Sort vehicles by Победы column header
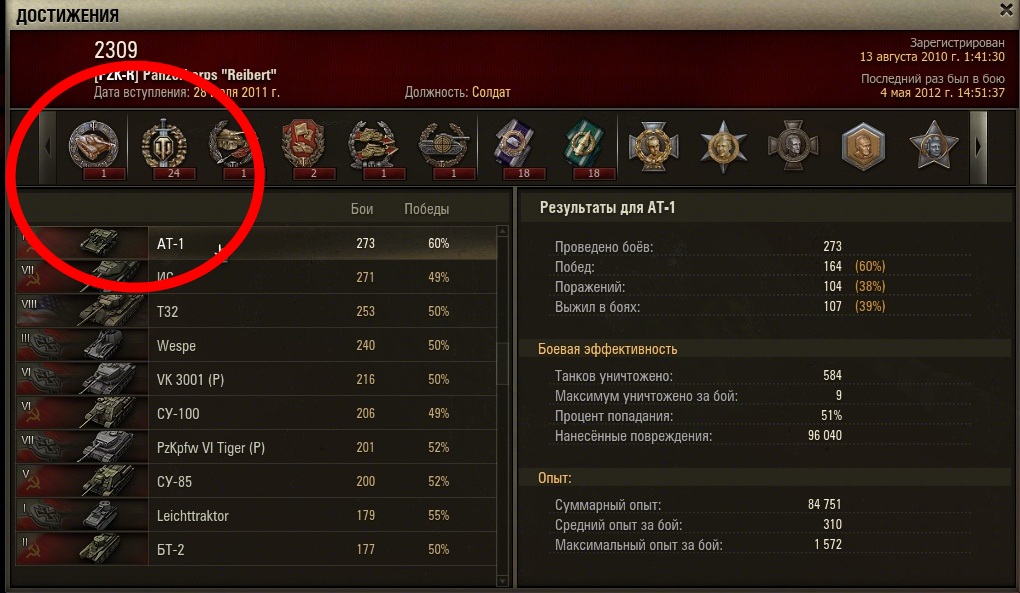1020x593 pixels. coord(427,209)
